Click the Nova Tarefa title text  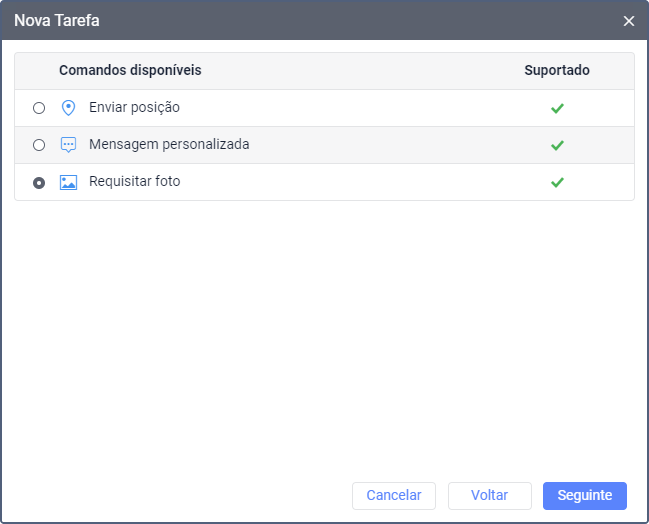pos(57,21)
